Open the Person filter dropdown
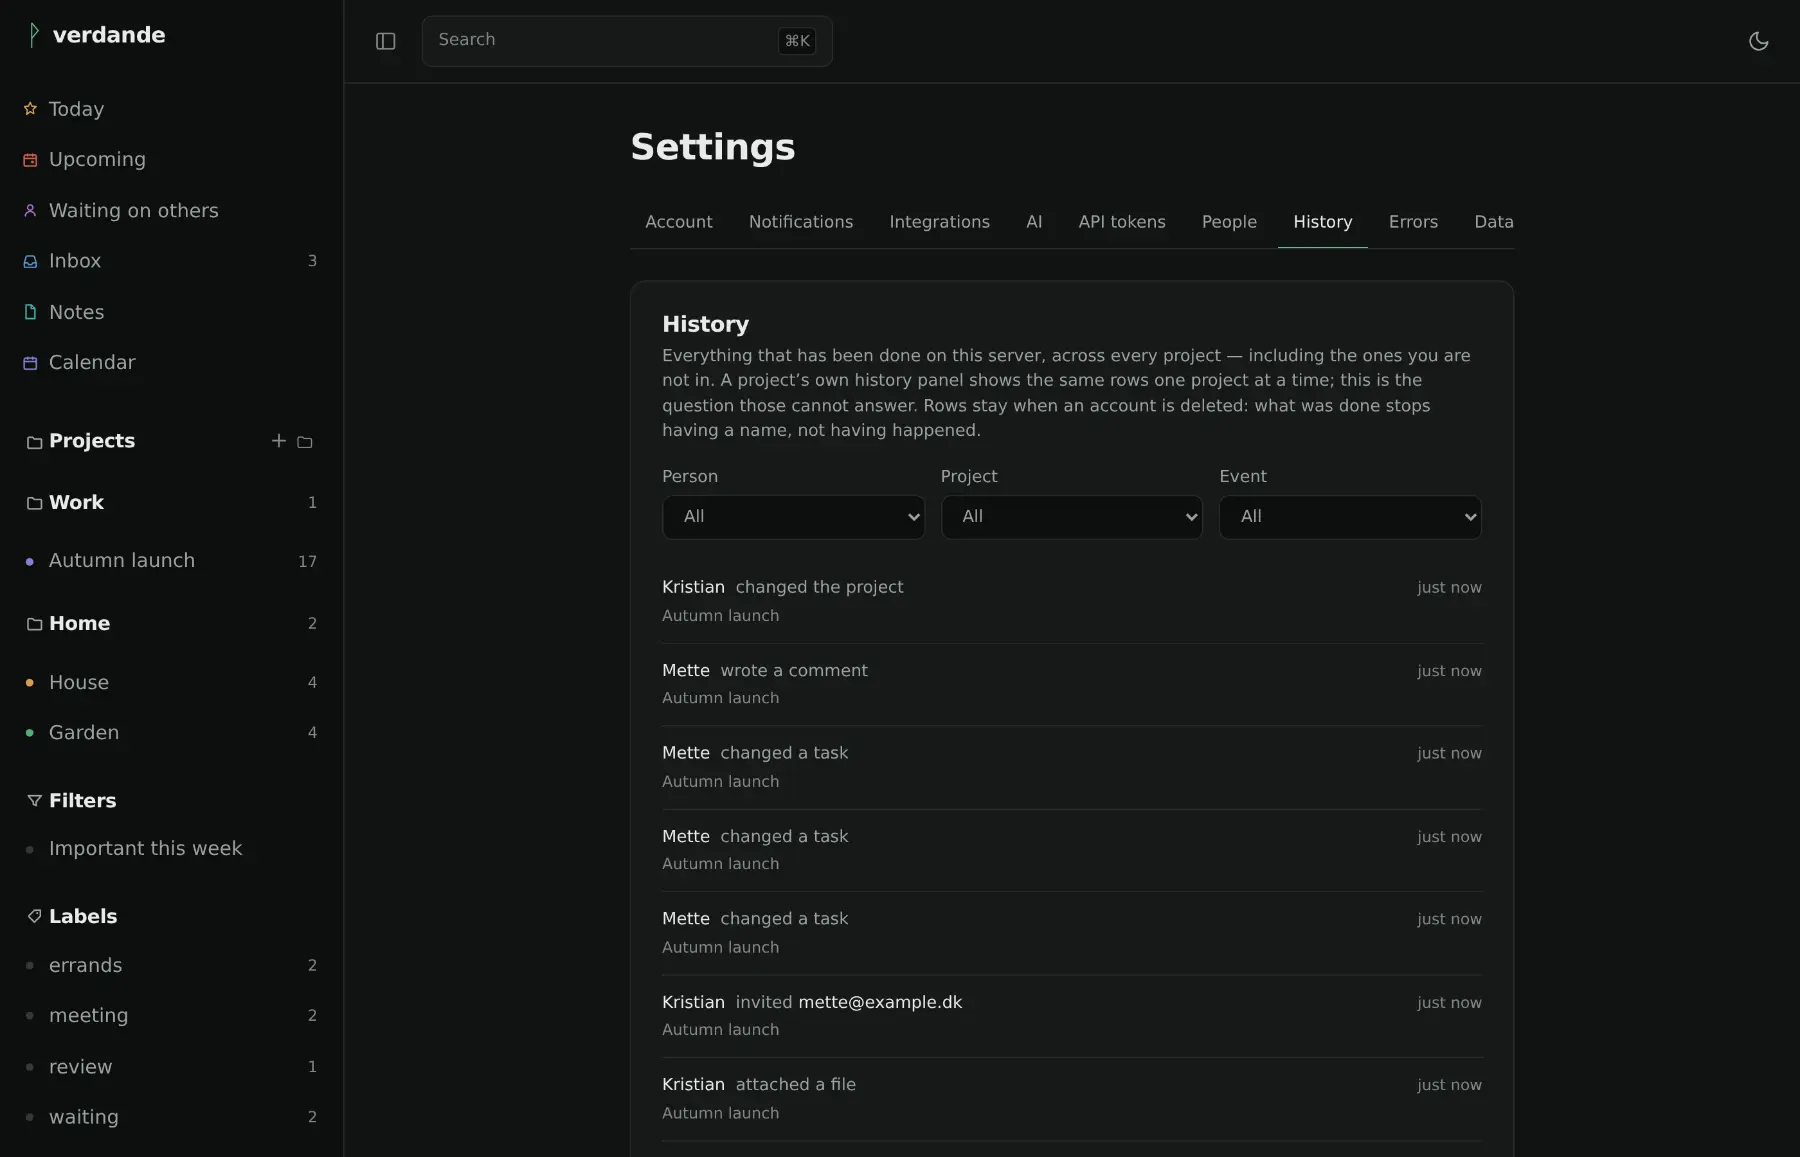The height and width of the screenshot is (1157, 1800). 793,517
